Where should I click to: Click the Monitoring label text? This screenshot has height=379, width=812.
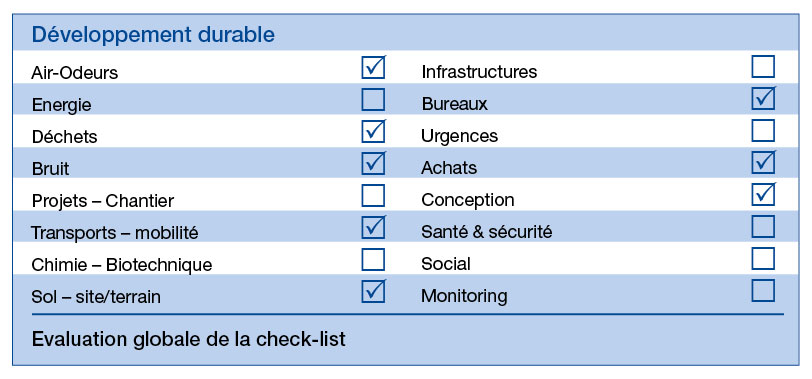(x=464, y=296)
